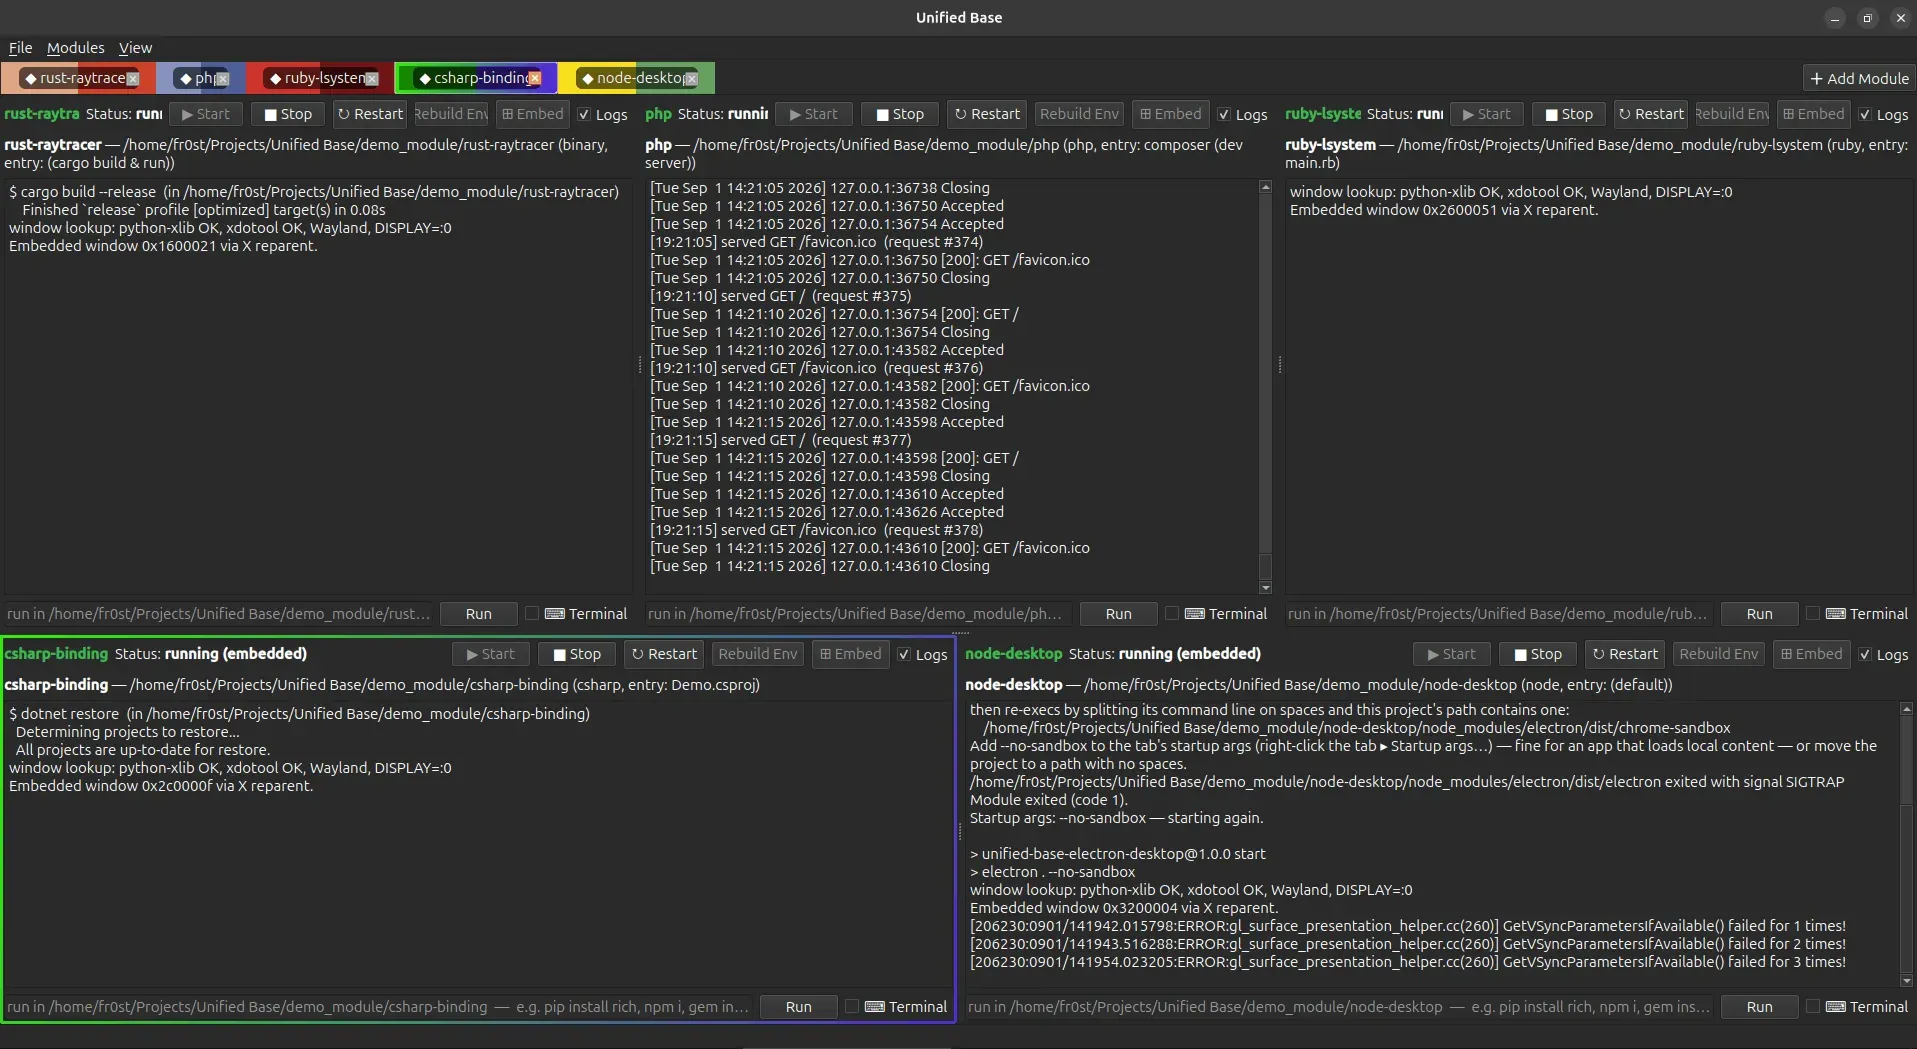The image size is (1917, 1049).
Task: Click Start for rust-raytracer
Action: pos(206,114)
